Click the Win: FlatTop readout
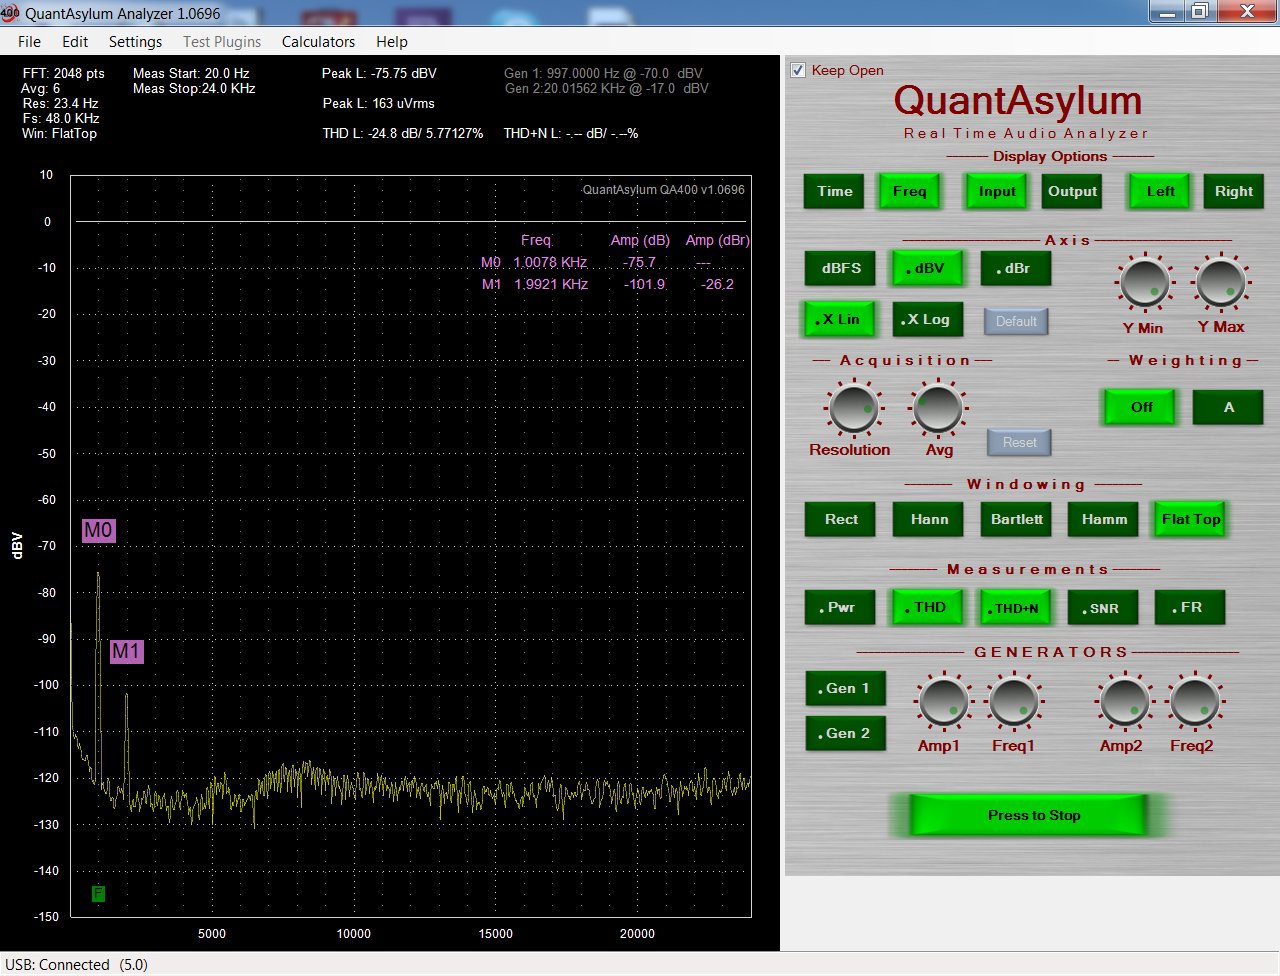This screenshot has height=976, width=1280. coord(59,133)
